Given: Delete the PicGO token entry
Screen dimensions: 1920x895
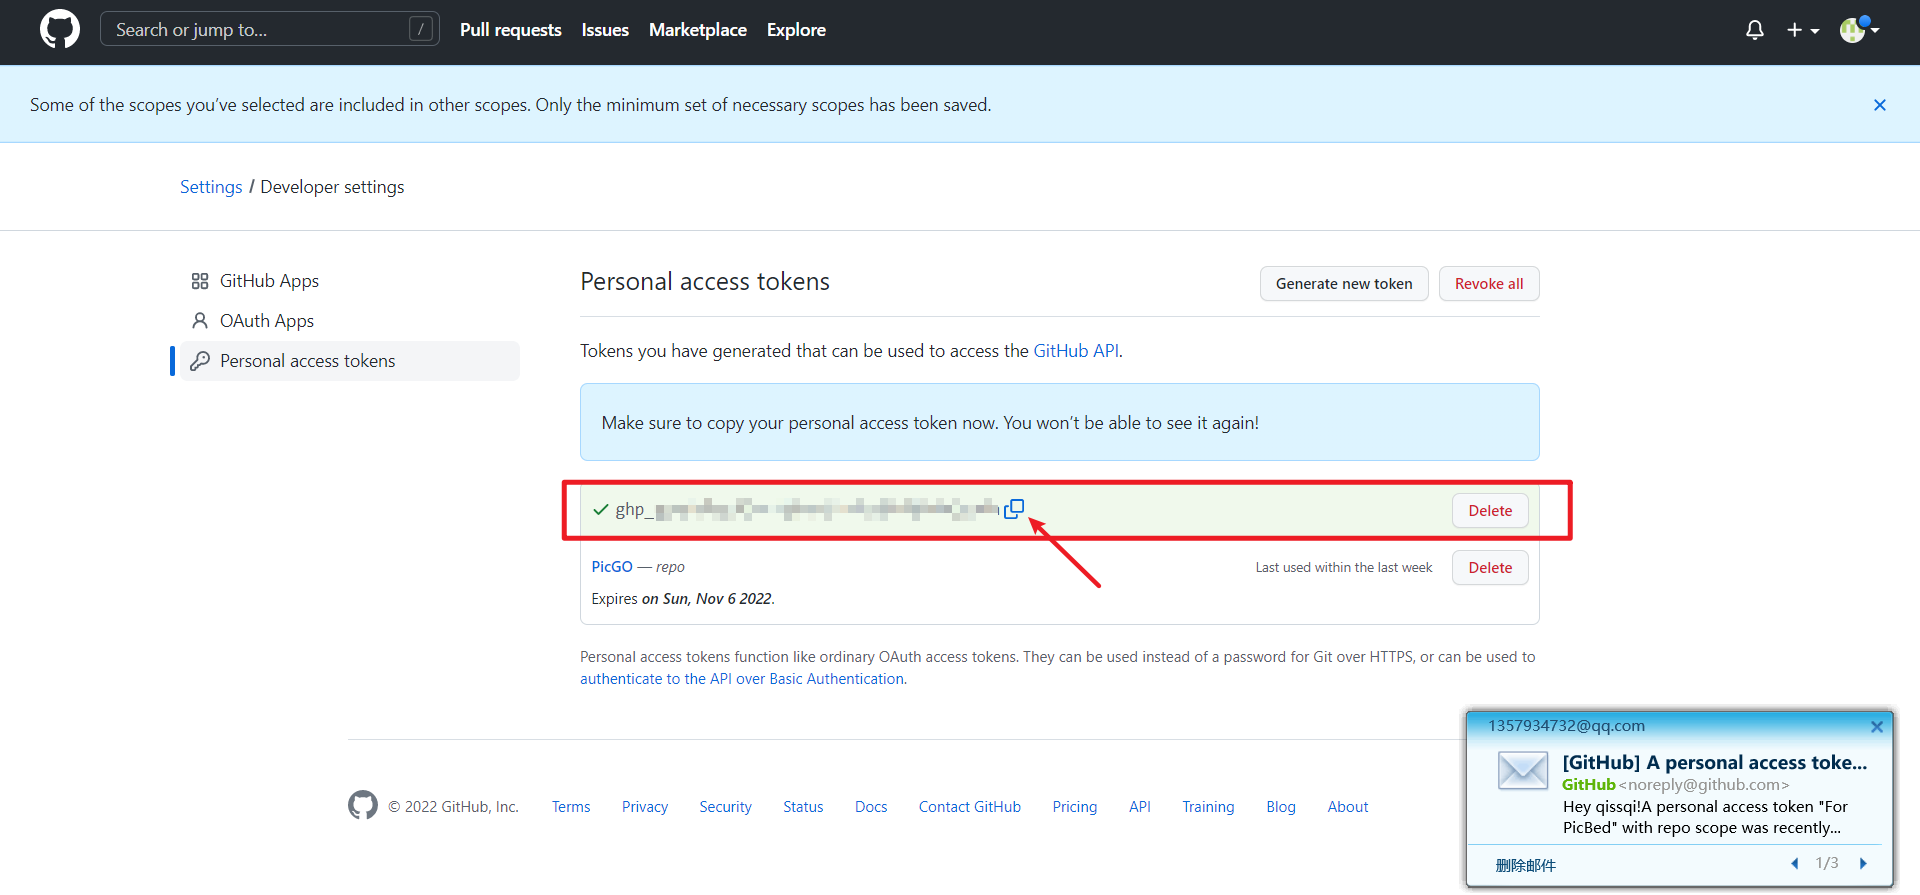Looking at the screenshot, I should (x=1490, y=568).
